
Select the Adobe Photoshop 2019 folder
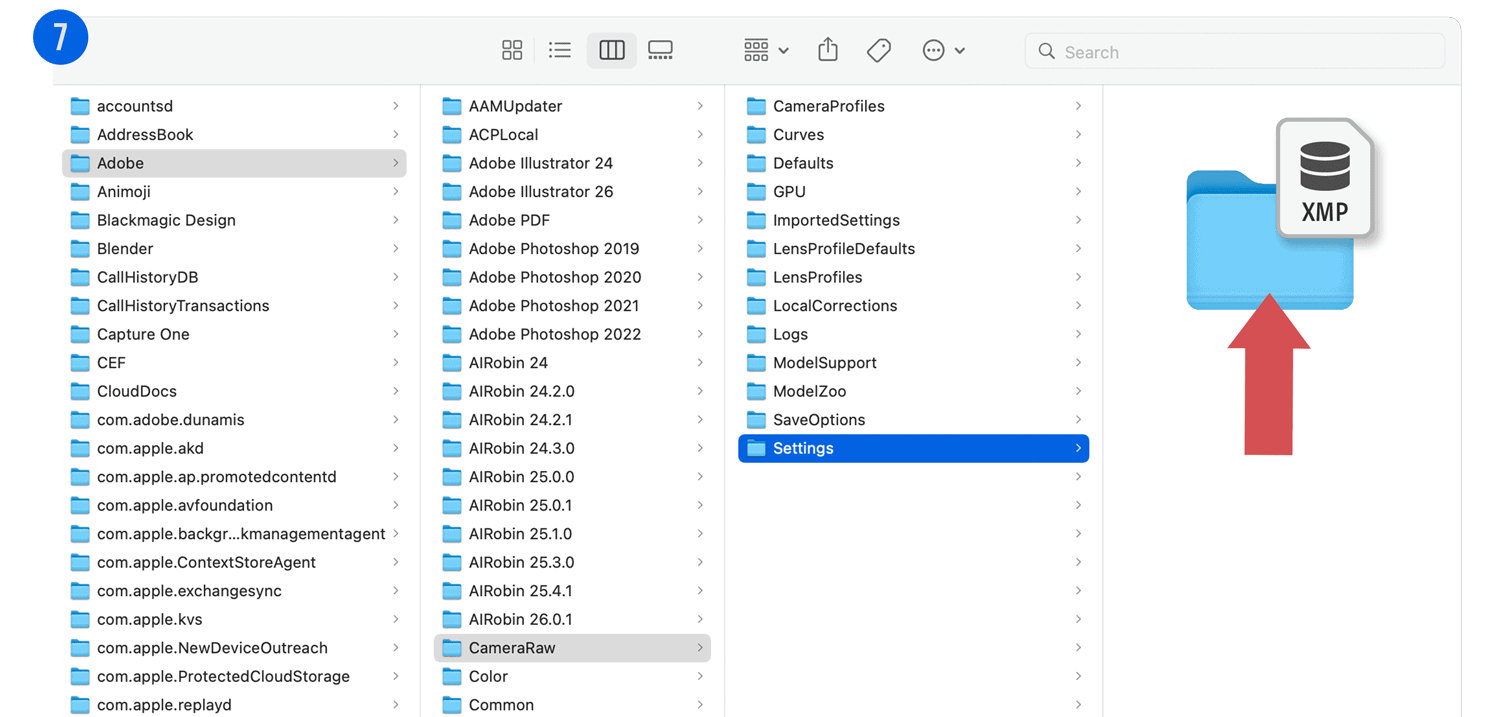[x=572, y=248]
